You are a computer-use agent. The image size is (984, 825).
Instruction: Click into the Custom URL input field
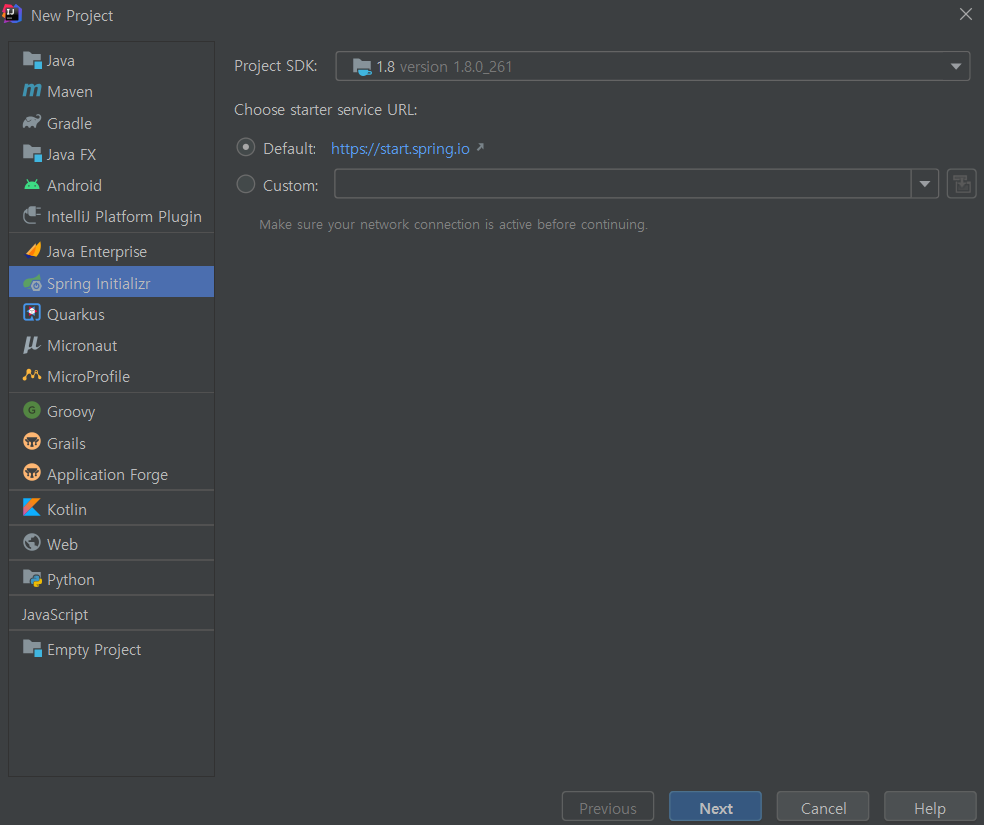623,184
